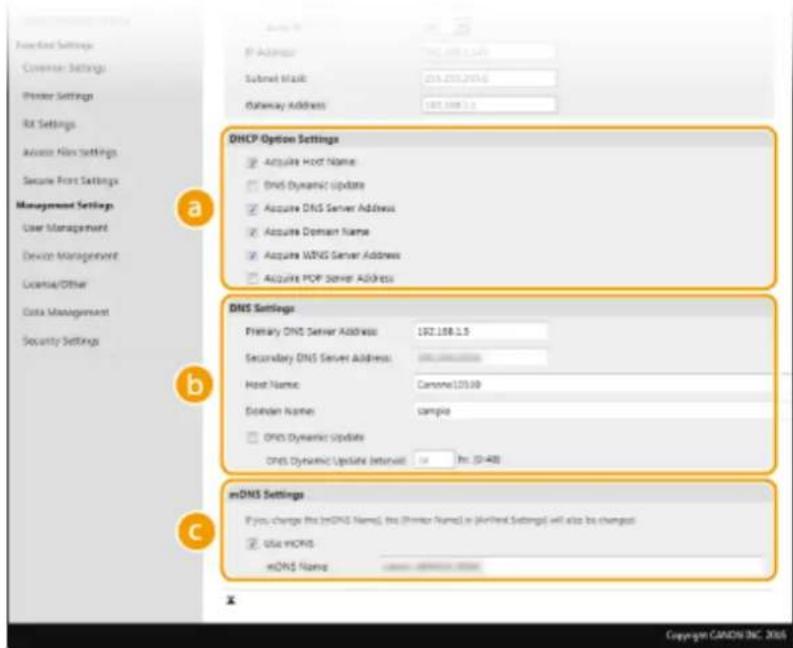Image resolution: width=793 pixels, height=648 pixels.
Task: Click the mDNS Name input field
Action: (571, 567)
